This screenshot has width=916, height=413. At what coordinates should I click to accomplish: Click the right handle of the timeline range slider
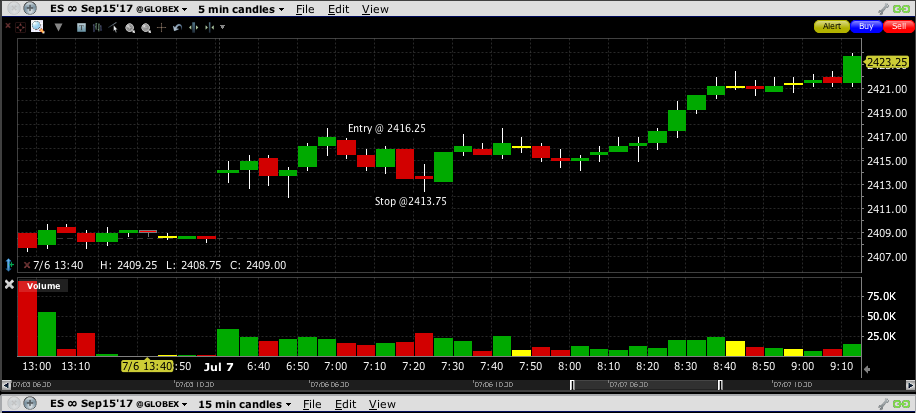click(720, 385)
